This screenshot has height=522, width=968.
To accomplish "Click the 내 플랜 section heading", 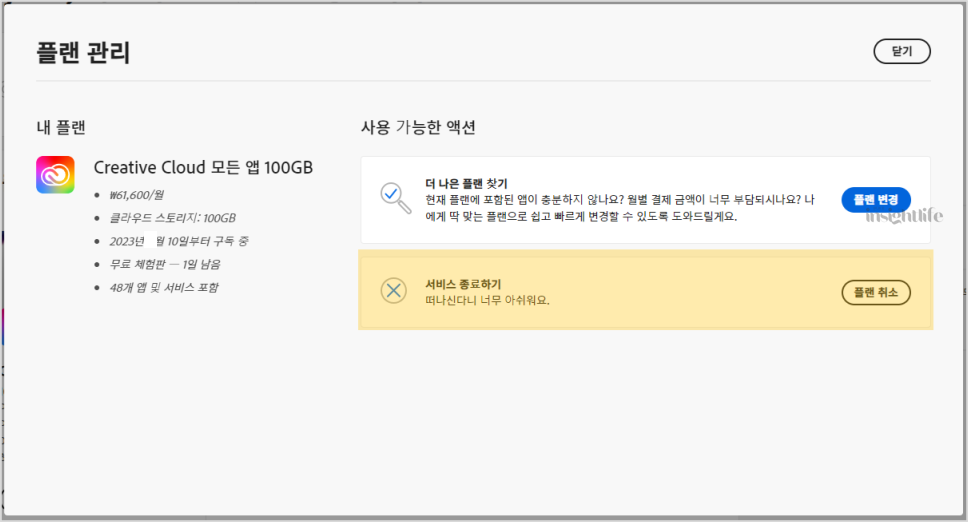I will pyautogui.click(x=60, y=128).
